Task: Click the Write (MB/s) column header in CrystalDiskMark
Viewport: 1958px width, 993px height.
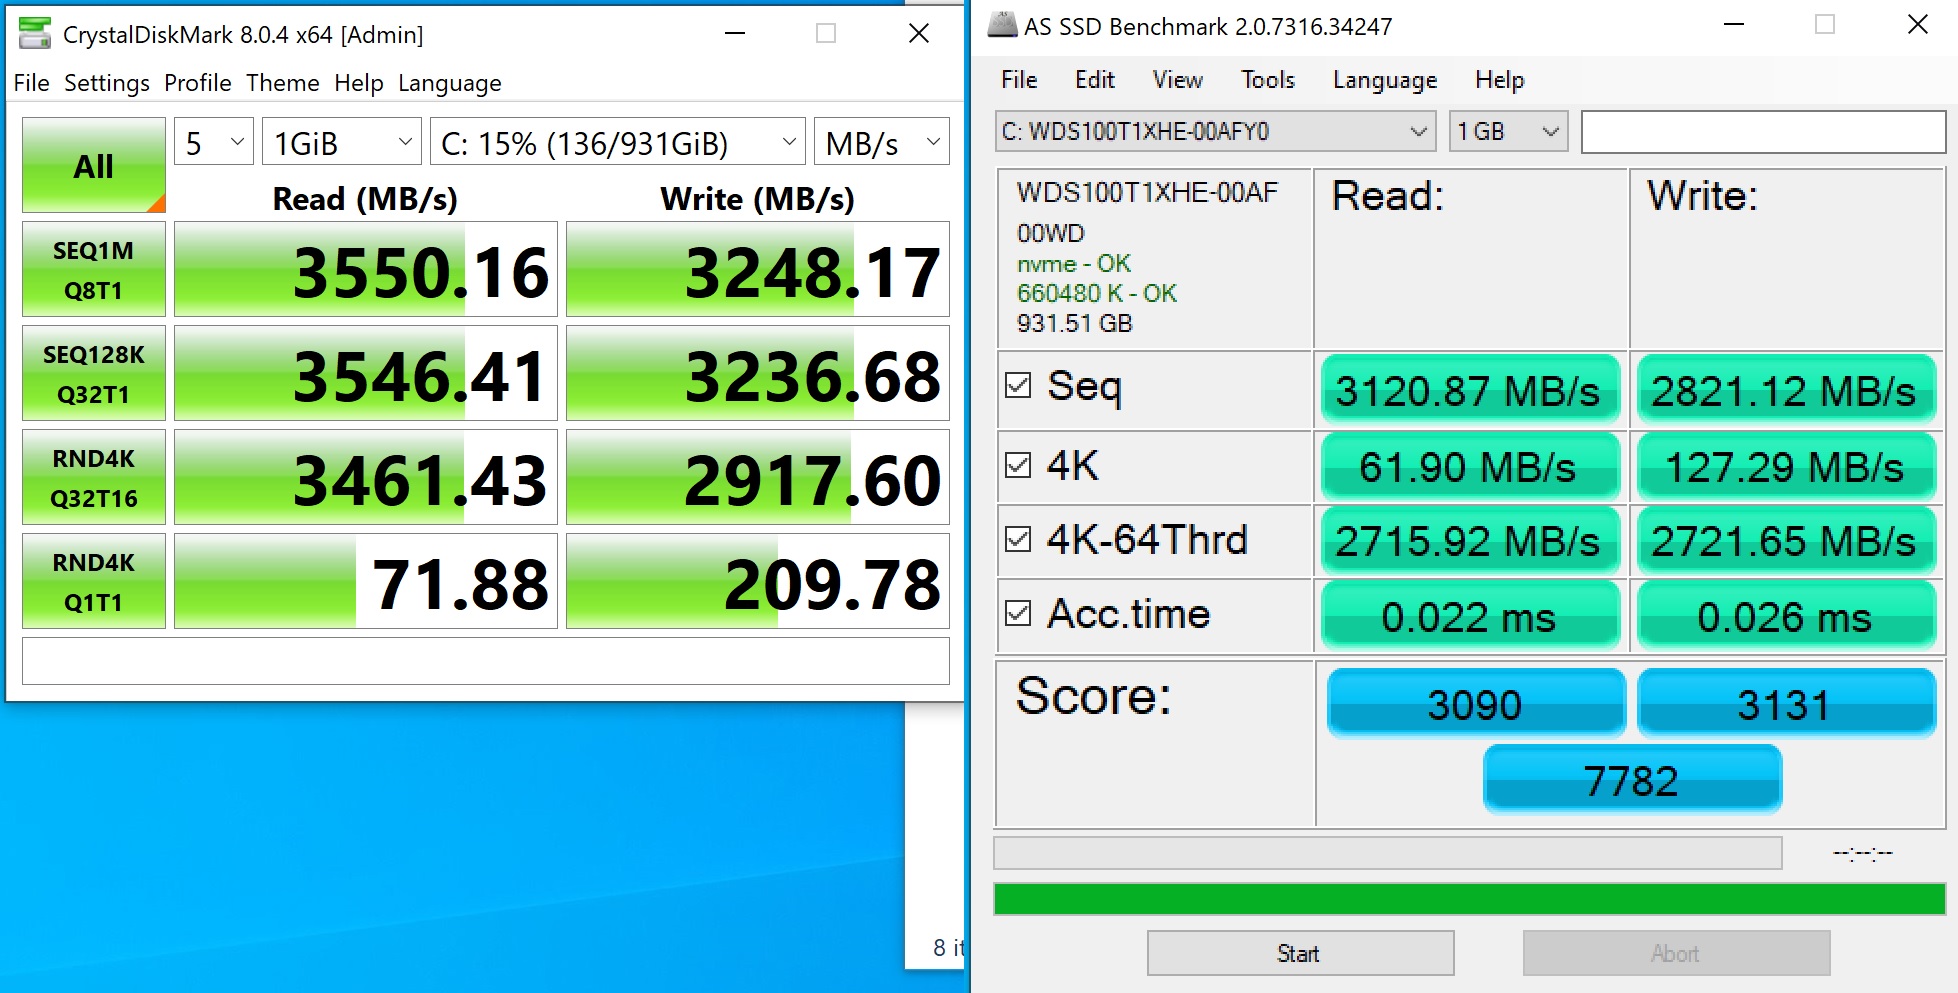Action: pyautogui.click(x=757, y=198)
